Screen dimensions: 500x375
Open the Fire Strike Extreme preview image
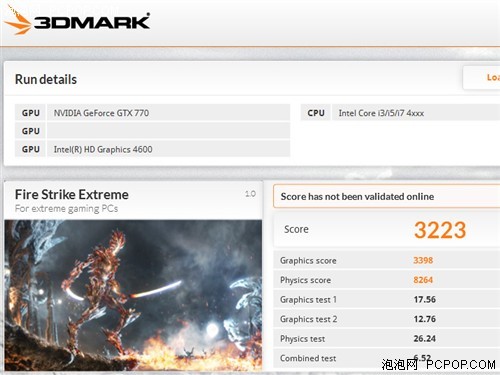click(133, 295)
